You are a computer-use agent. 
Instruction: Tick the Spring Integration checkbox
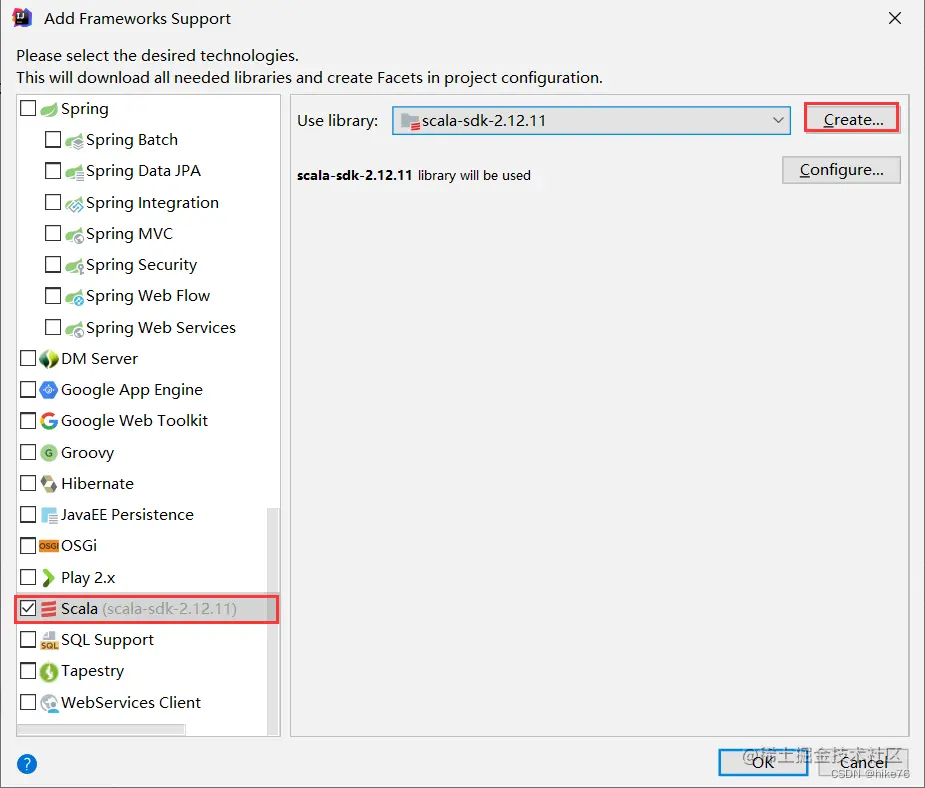click(x=53, y=202)
